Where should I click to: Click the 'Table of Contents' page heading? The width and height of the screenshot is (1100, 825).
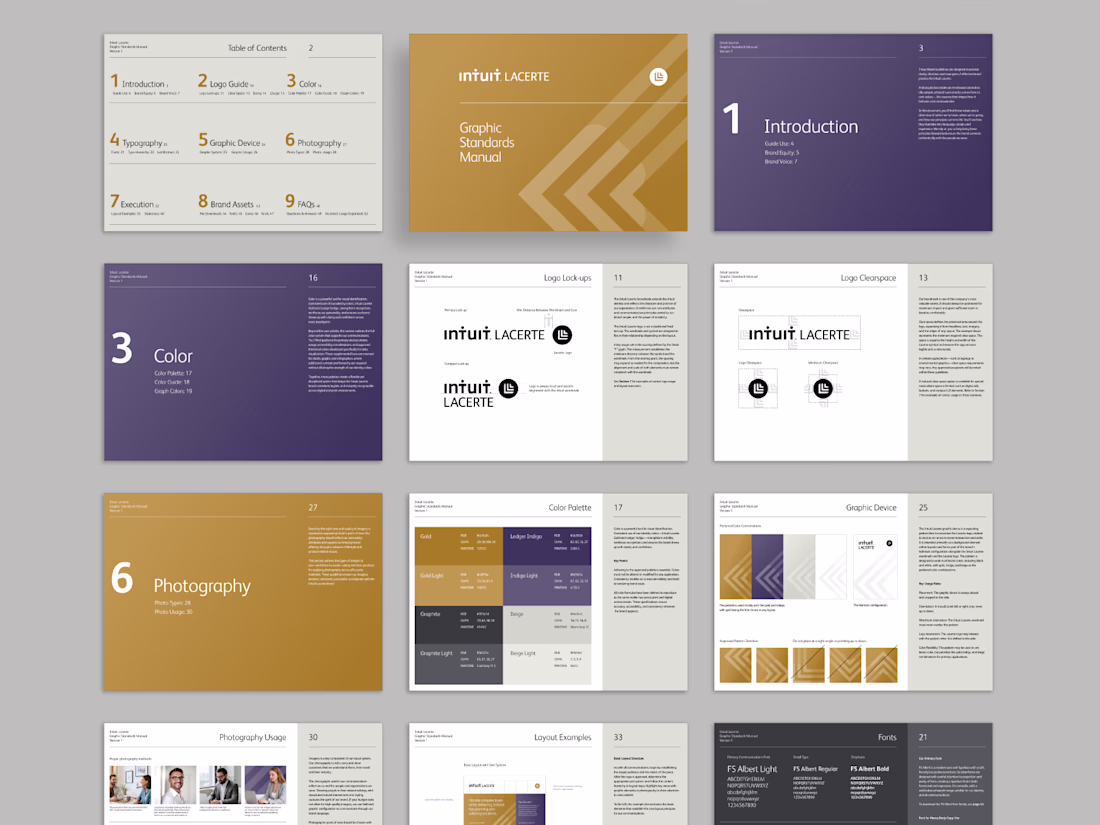tap(257, 48)
